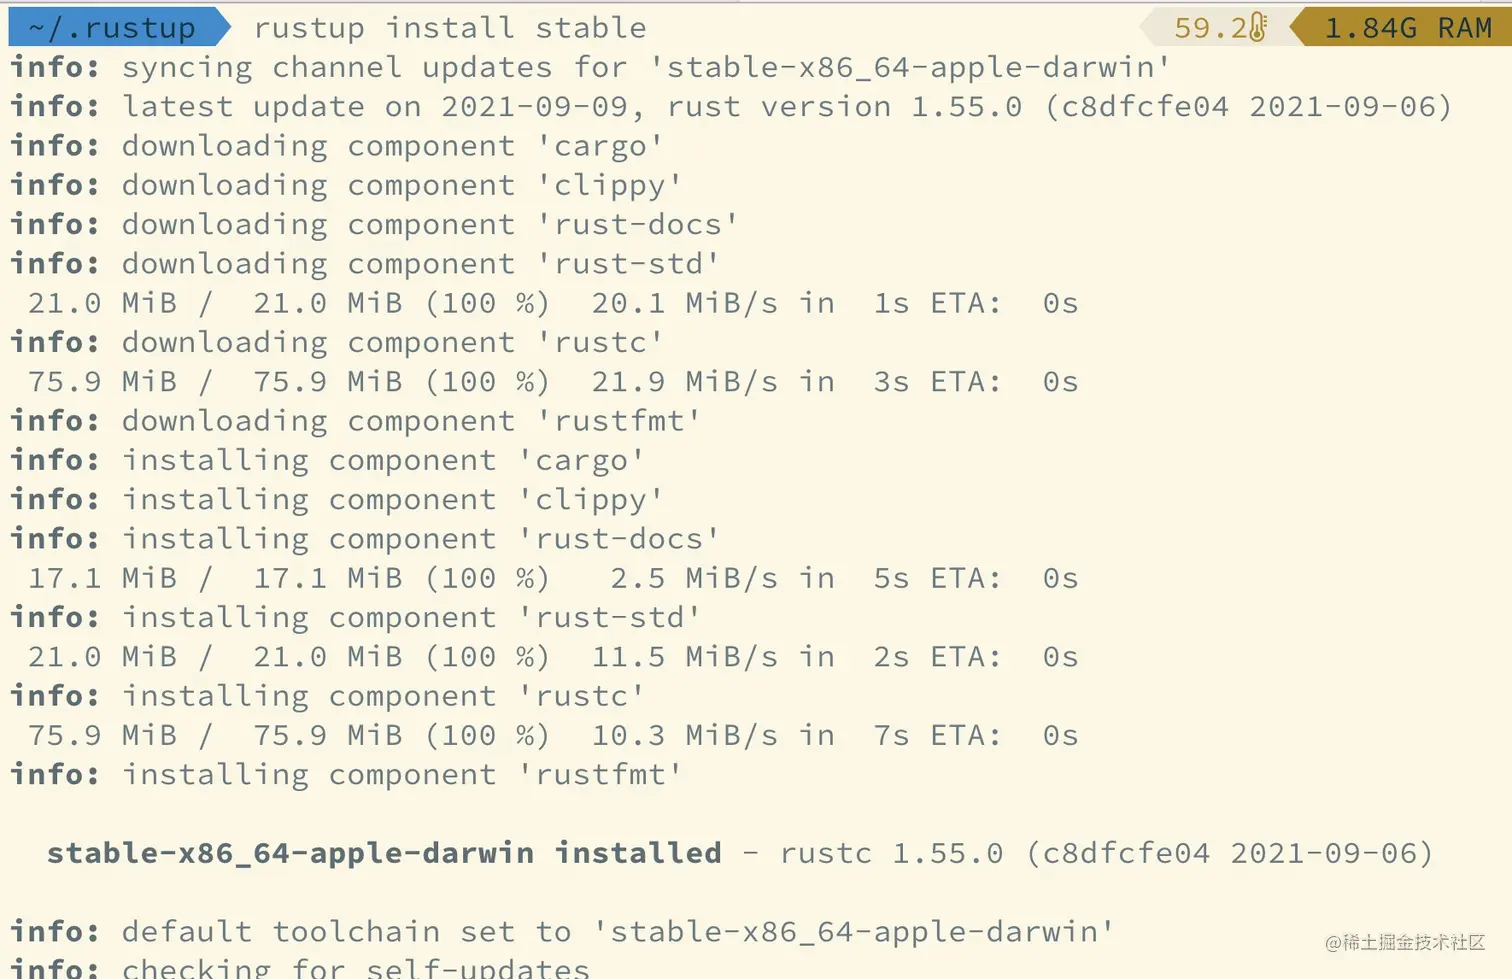Click 'installing component clippy' line
Image resolution: width=1512 pixels, height=979 pixels.
(x=336, y=499)
